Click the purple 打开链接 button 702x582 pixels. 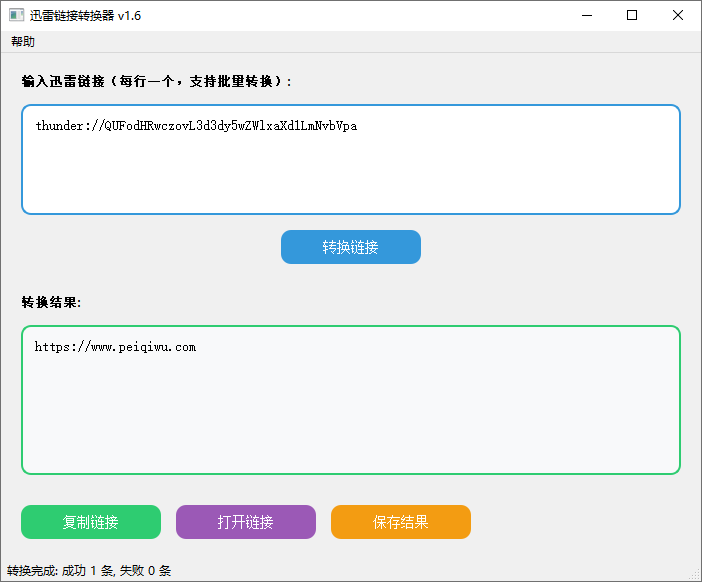click(246, 522)
